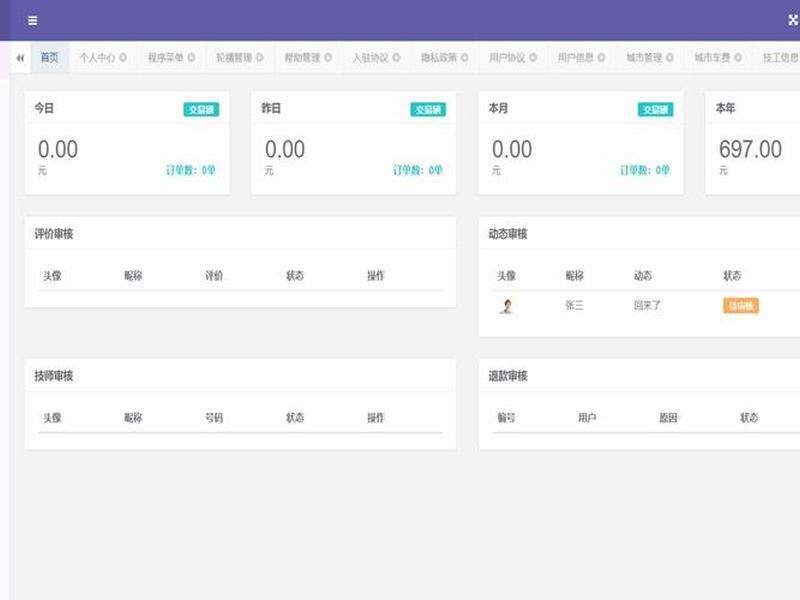800x600 pixels.
Task: Click the 回来了 post text
Action: pos(647,306)
